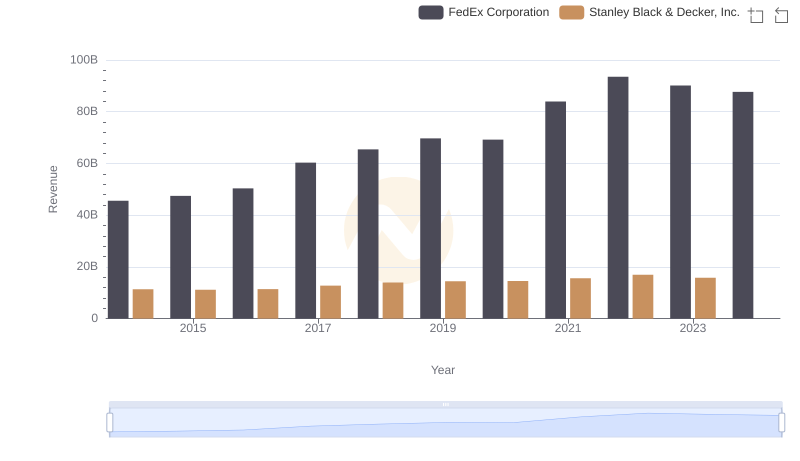Select the right zoom slider handle

[x=782, y=423]
